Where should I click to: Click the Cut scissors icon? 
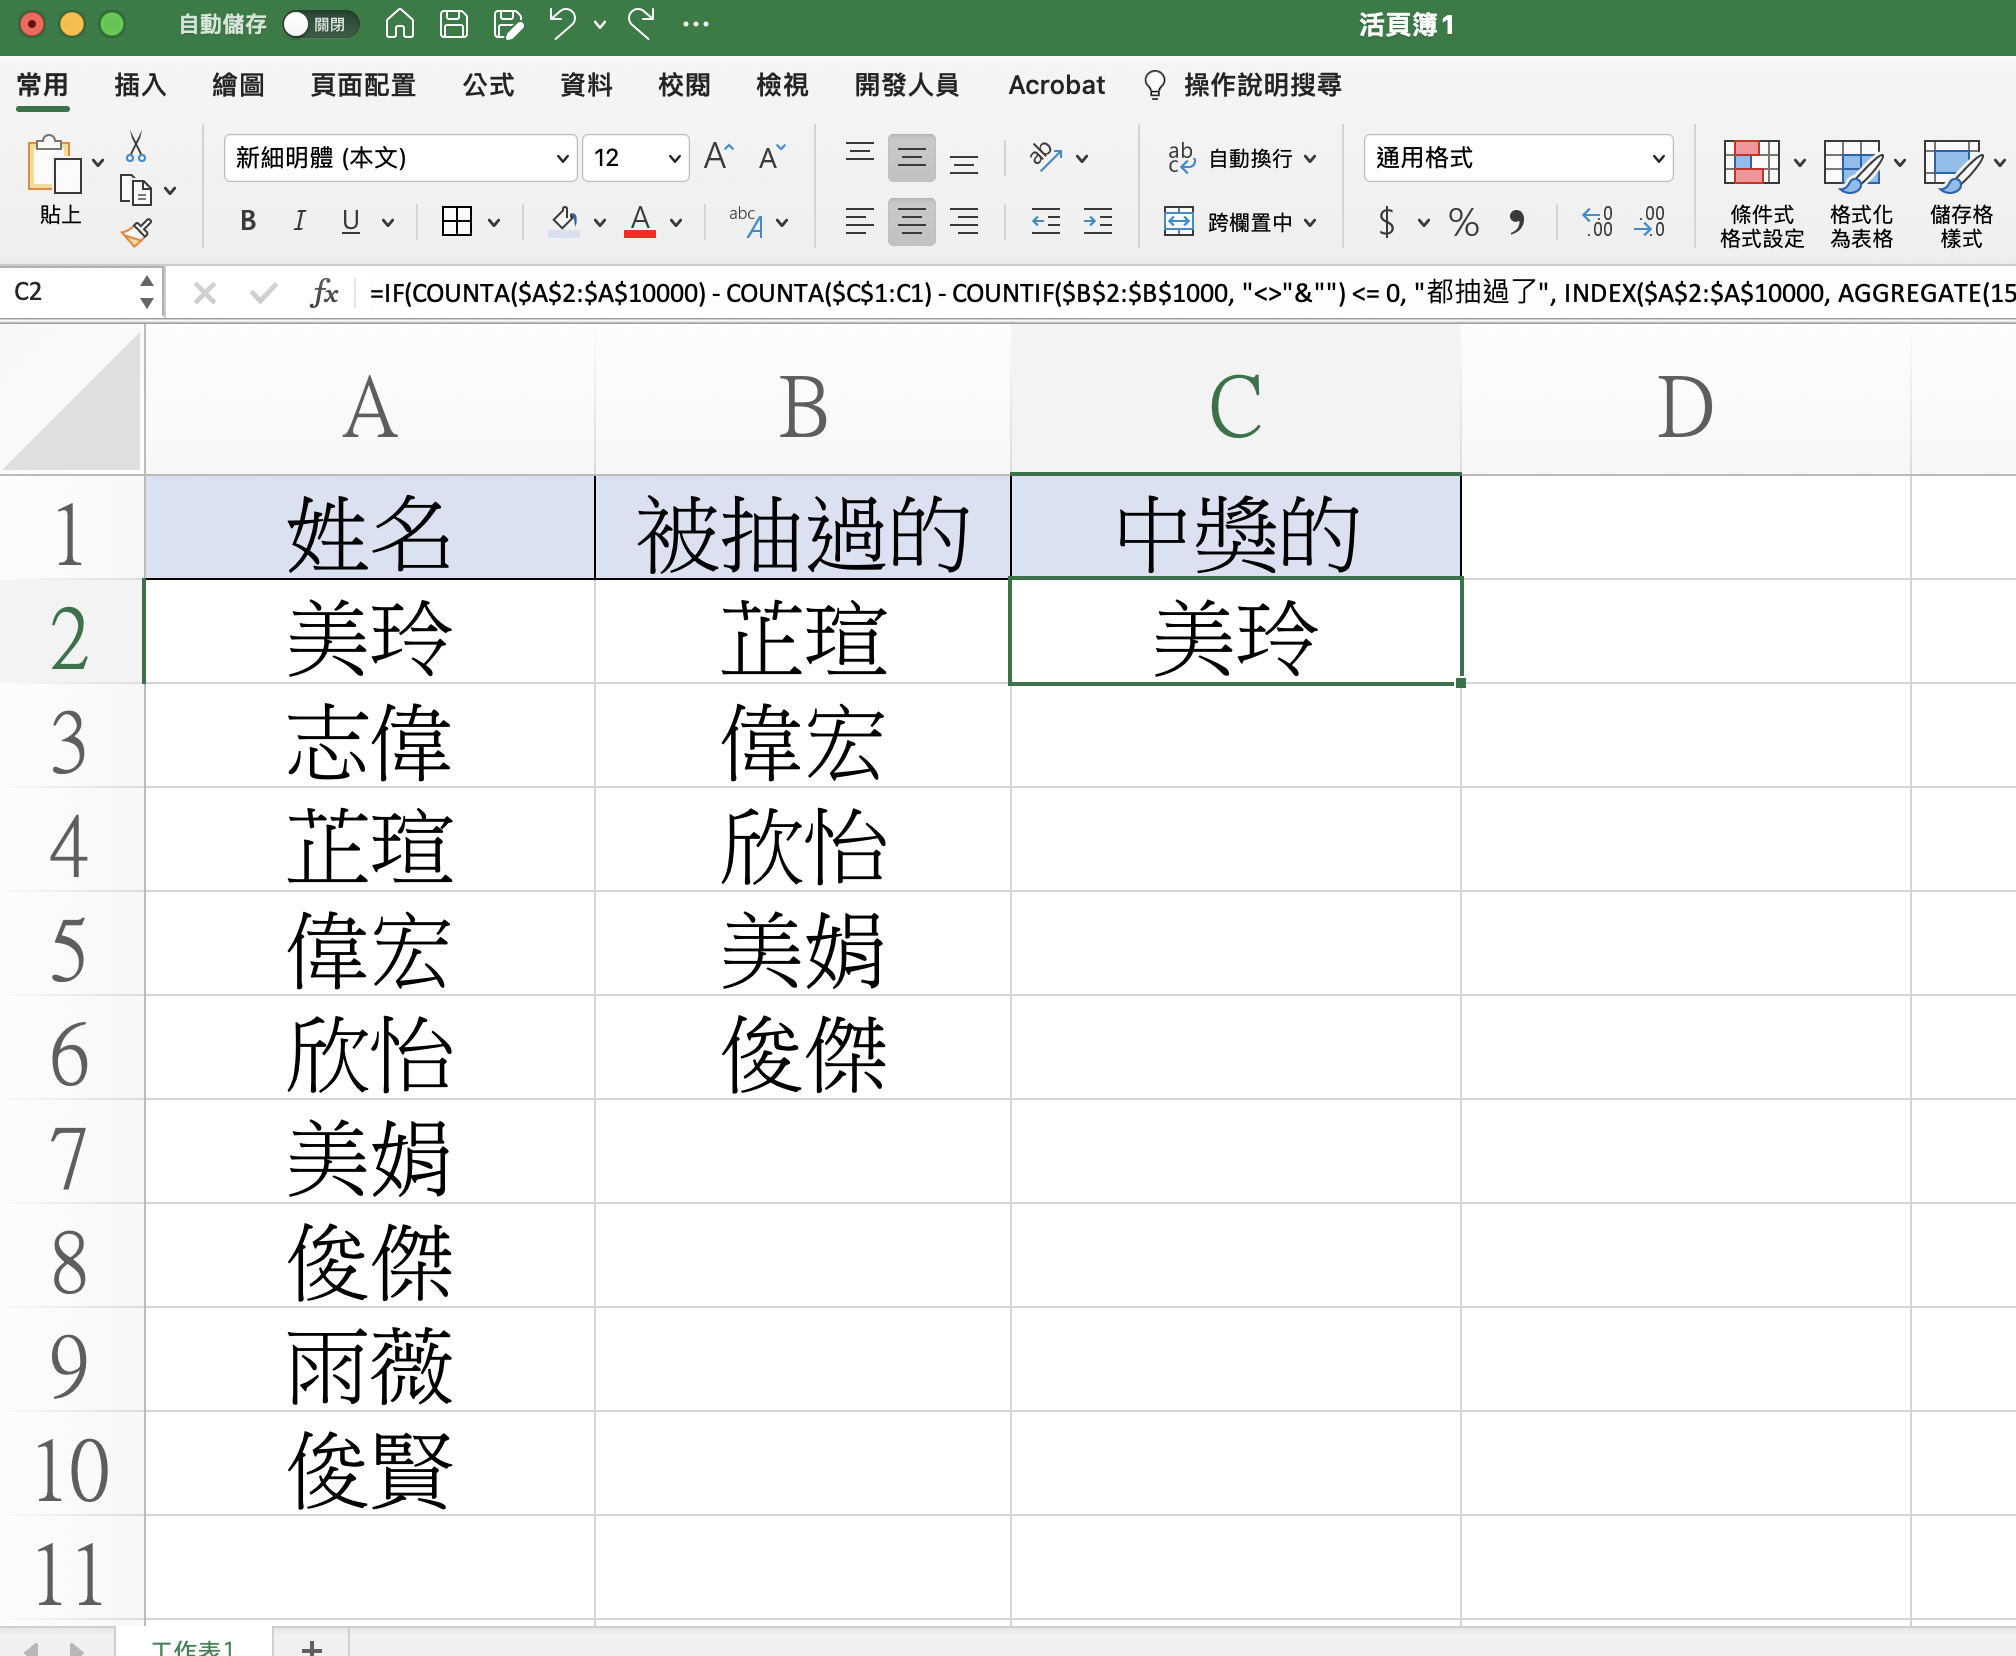click(x=136, y=147)
